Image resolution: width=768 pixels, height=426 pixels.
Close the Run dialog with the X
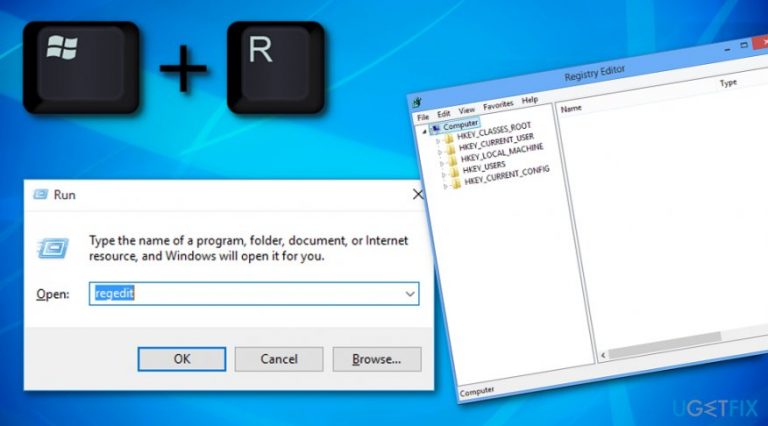click(x=418, y=194)
